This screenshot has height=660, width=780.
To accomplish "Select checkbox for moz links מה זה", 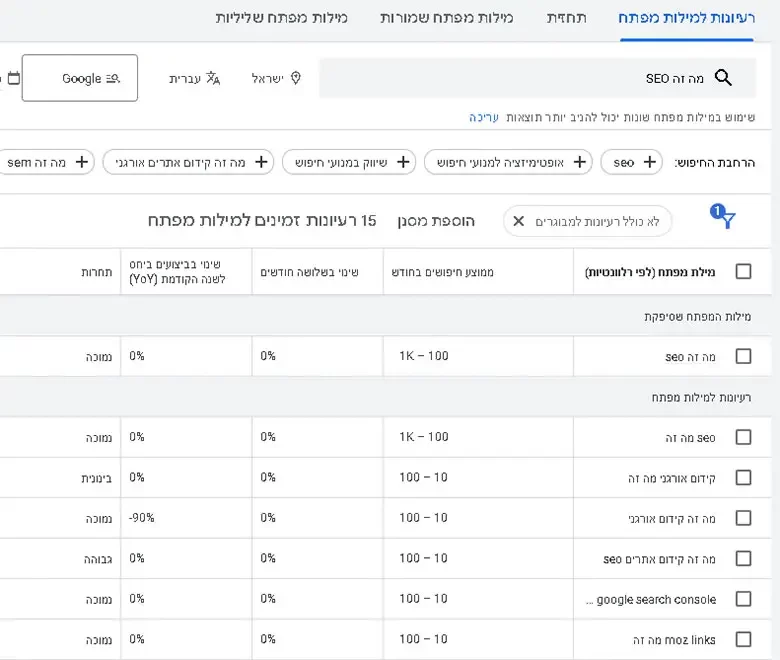I will [743, 640].
